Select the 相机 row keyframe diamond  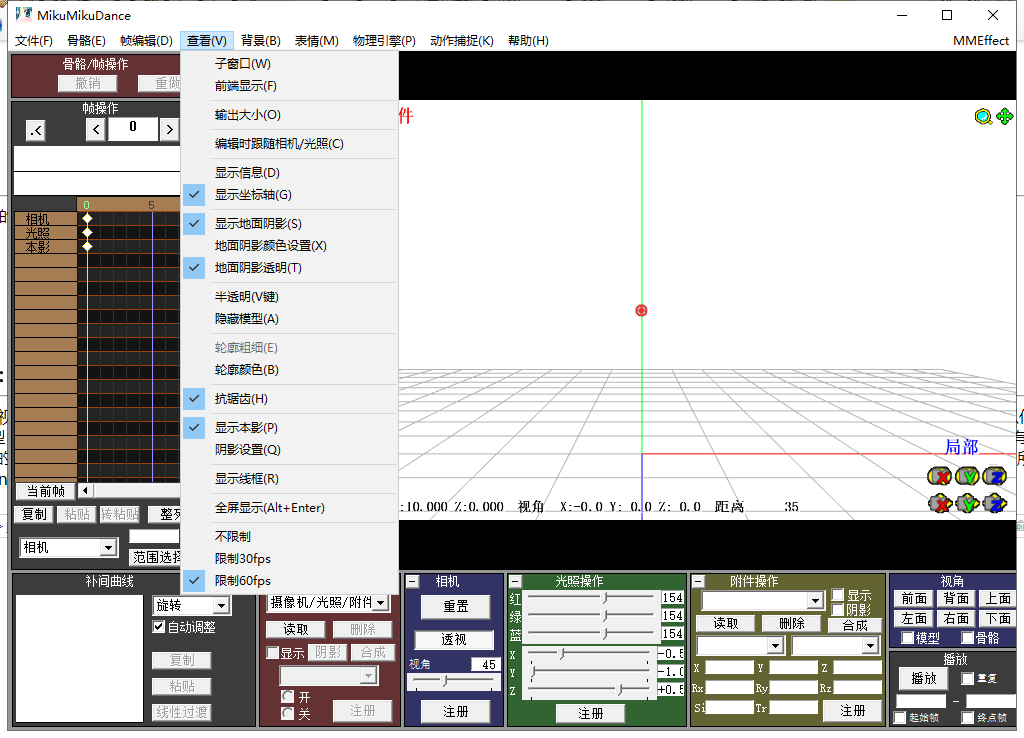[87, 219]
